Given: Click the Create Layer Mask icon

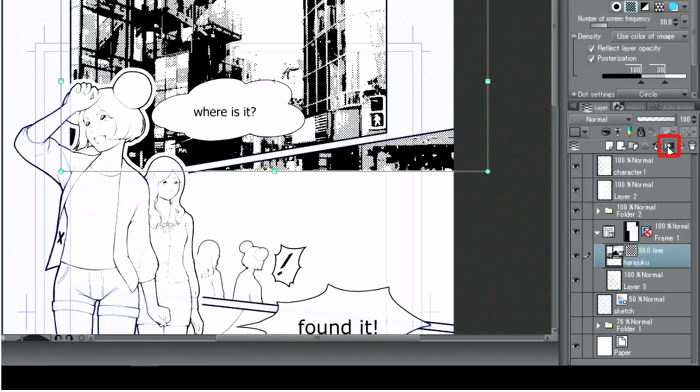Looking at the screenshot, I should (669, 146).
